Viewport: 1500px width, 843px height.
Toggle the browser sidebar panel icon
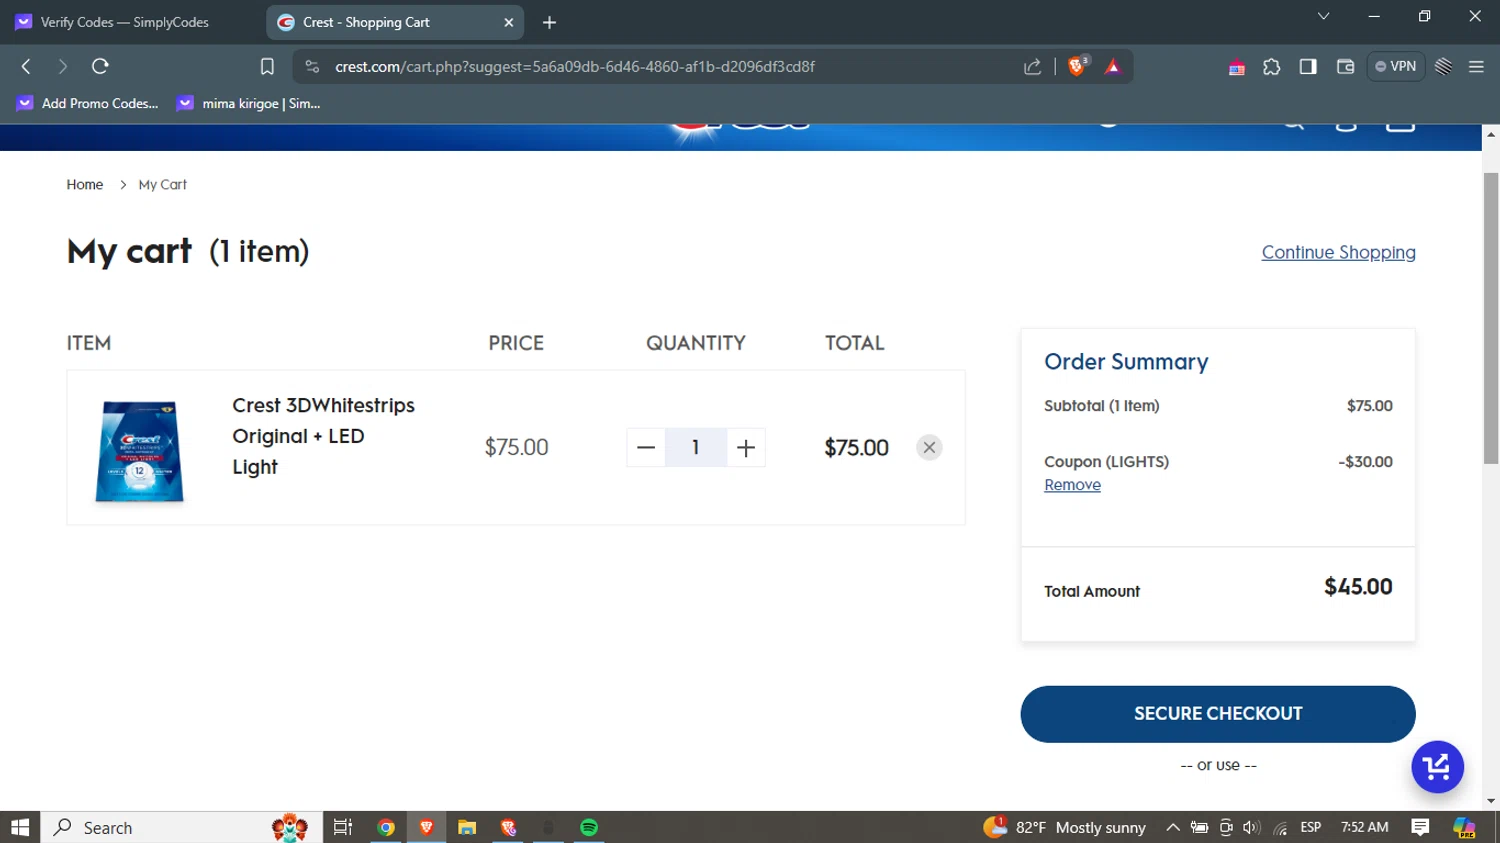(x=1308, y=67)
